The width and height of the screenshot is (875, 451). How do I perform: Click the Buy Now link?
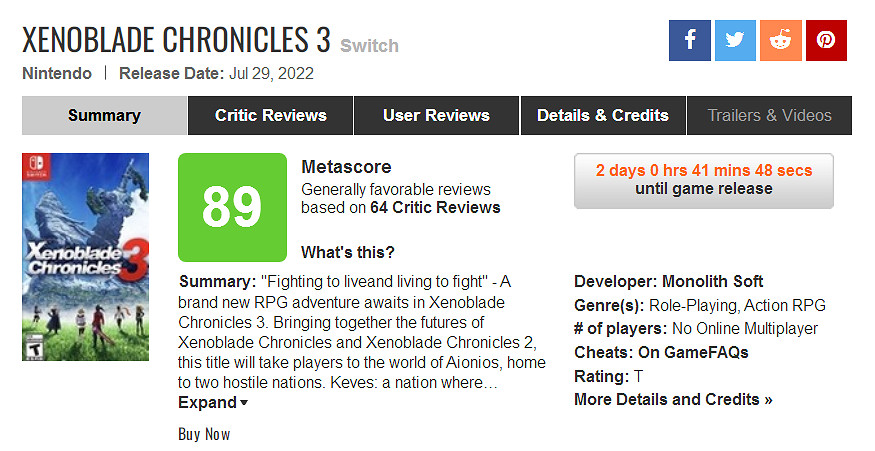204,434
